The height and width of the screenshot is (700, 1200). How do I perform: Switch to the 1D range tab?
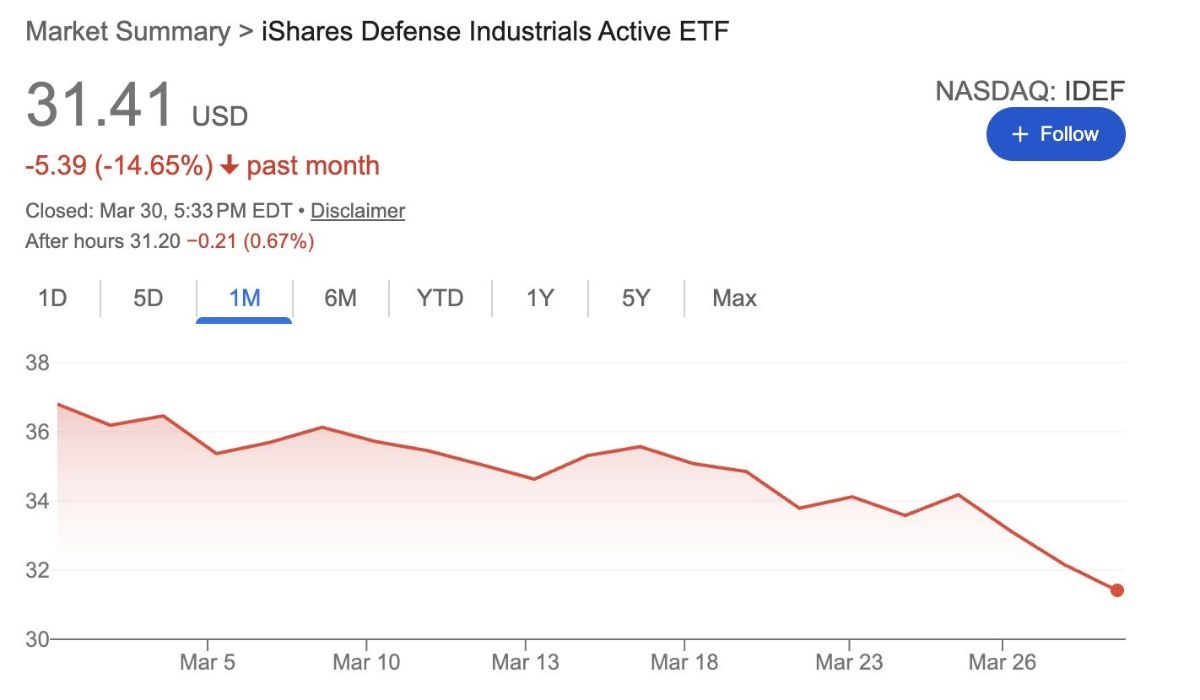(x=52, y=298)
